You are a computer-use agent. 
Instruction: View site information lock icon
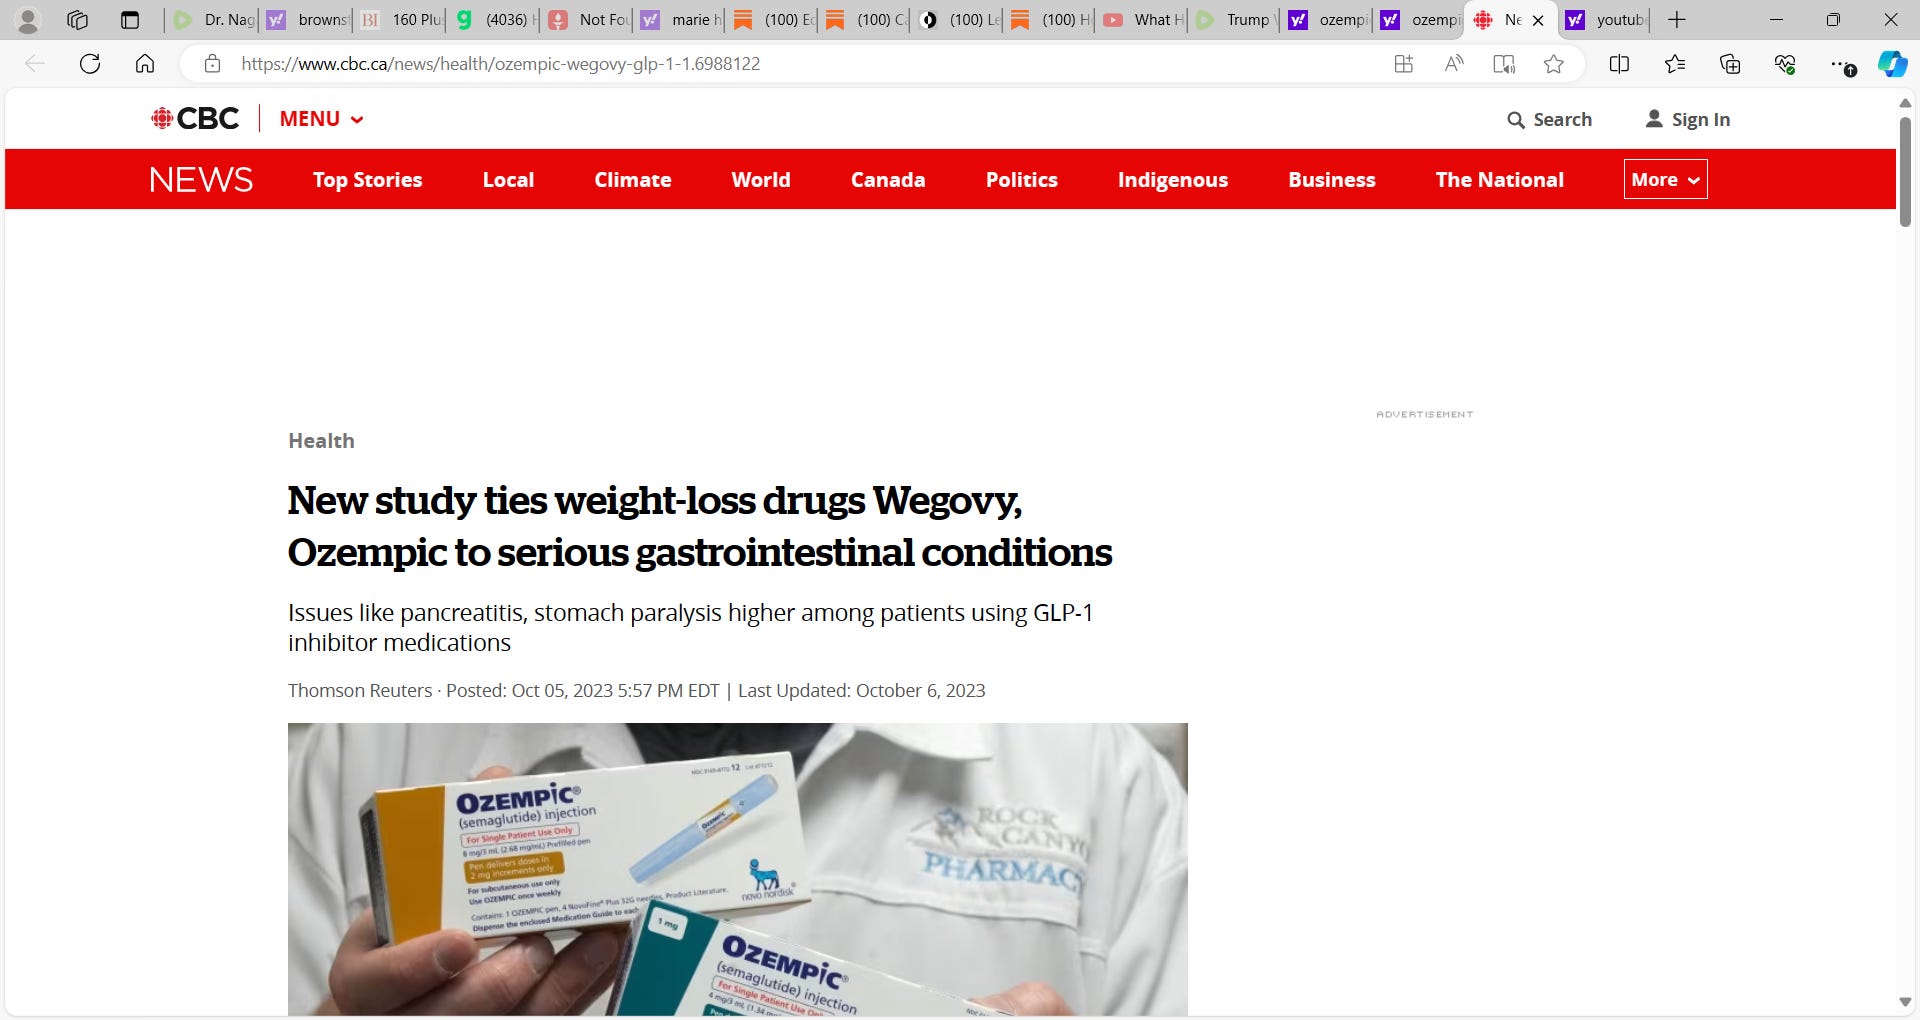point(212,64)
